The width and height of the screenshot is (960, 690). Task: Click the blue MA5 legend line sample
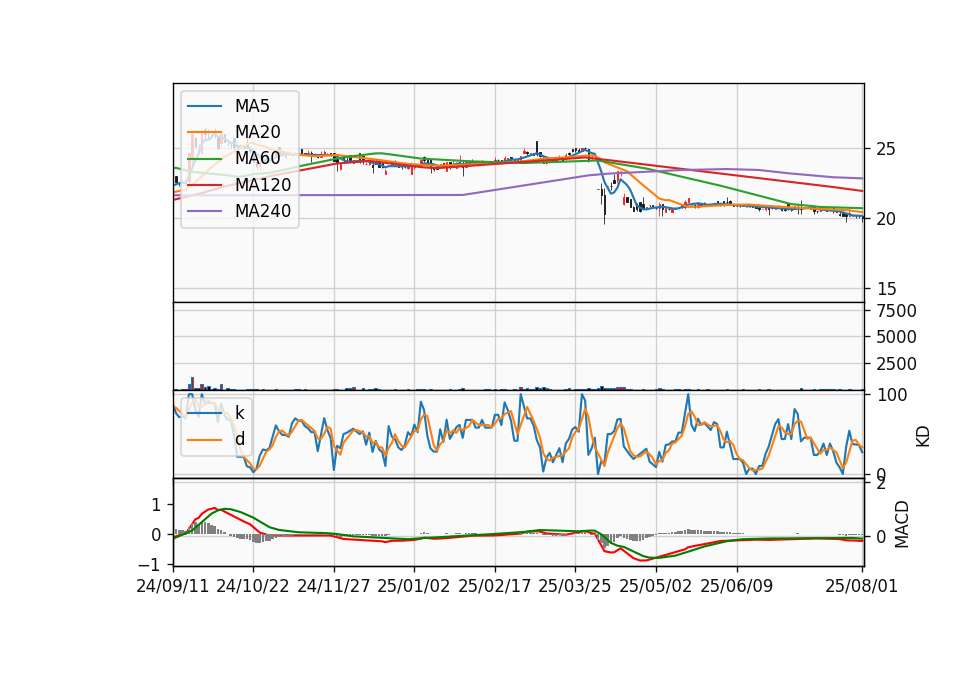click(x=204, y=106)
